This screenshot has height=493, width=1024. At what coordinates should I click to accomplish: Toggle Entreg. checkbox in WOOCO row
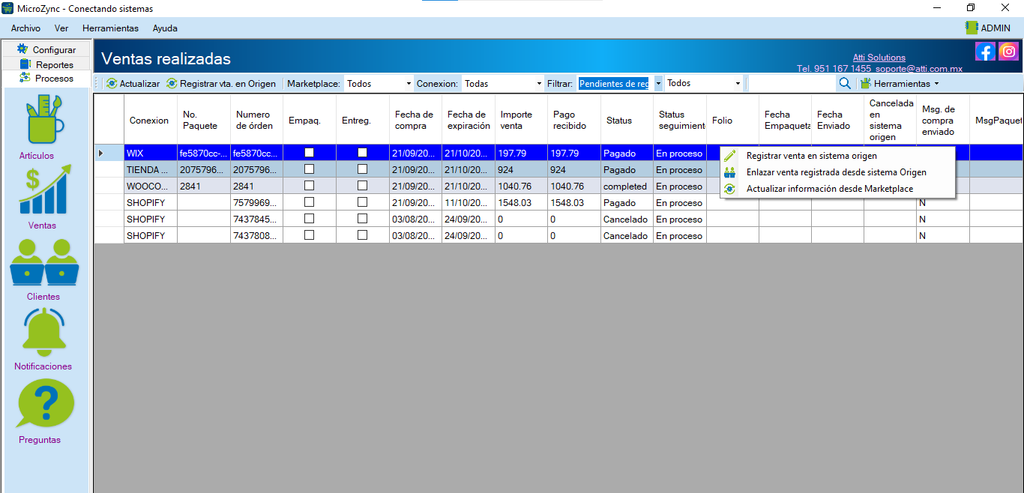(362, 185)
